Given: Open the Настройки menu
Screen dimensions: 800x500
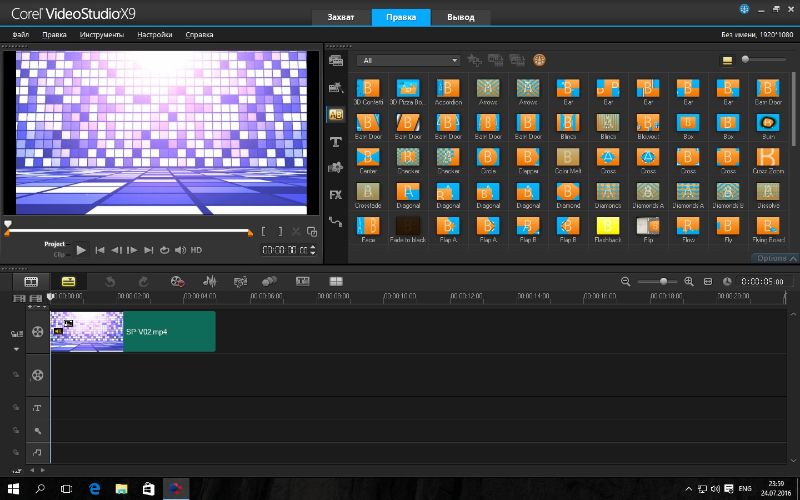Looking at the screenshot, I should click(155, 35).
